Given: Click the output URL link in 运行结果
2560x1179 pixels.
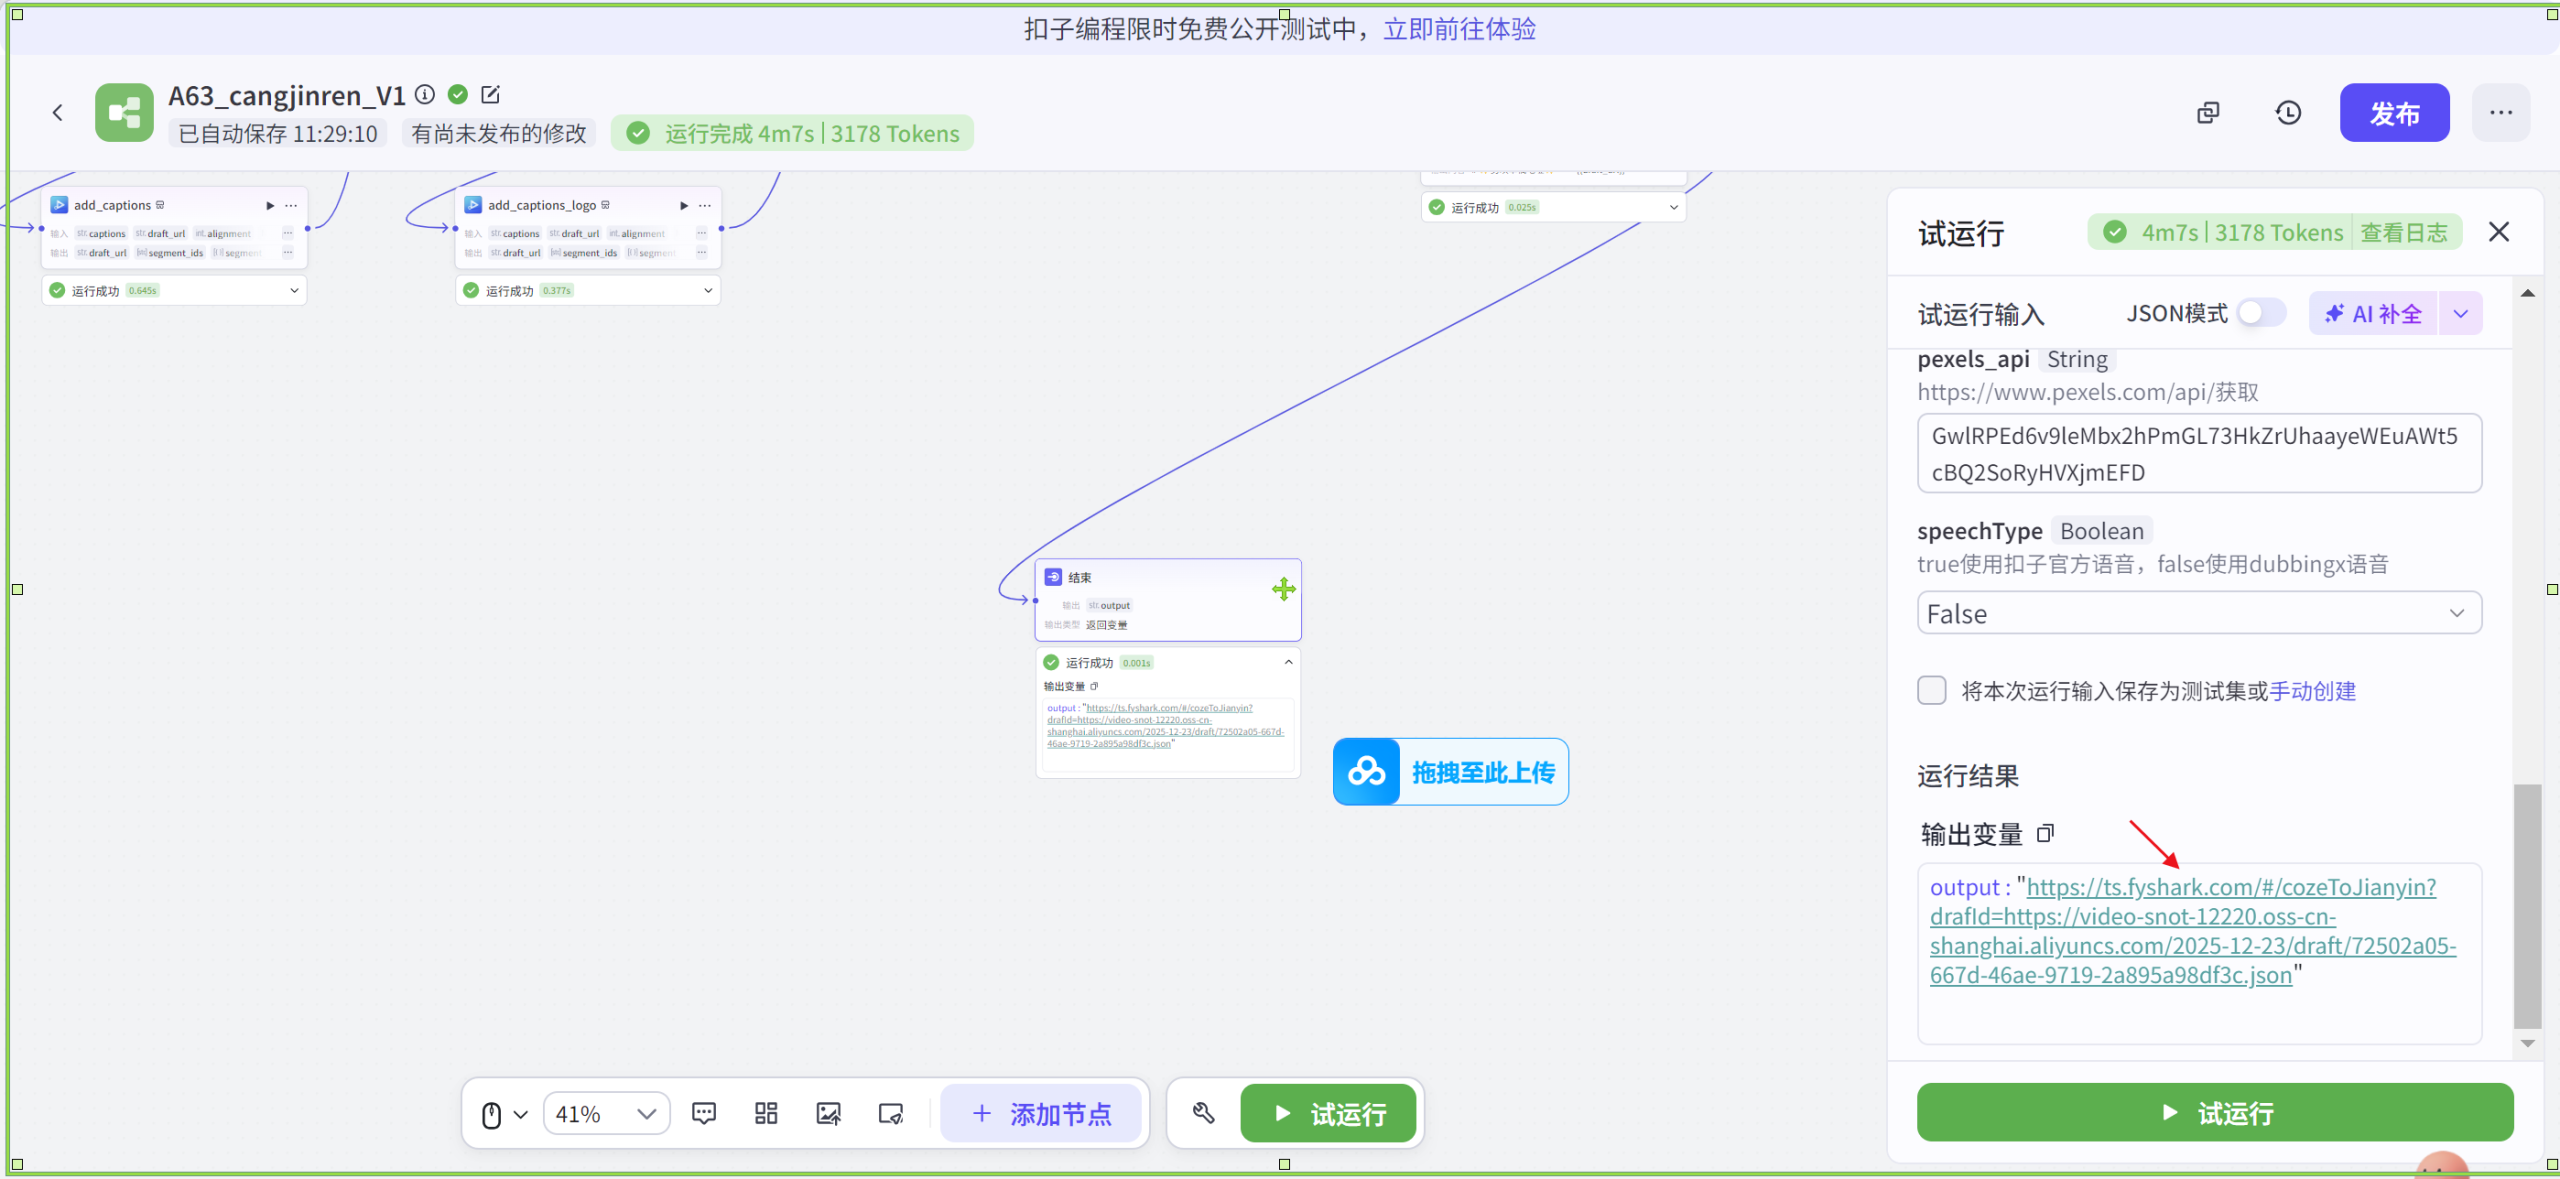Looking at the screenshot, I should (x=2190, y=930).
